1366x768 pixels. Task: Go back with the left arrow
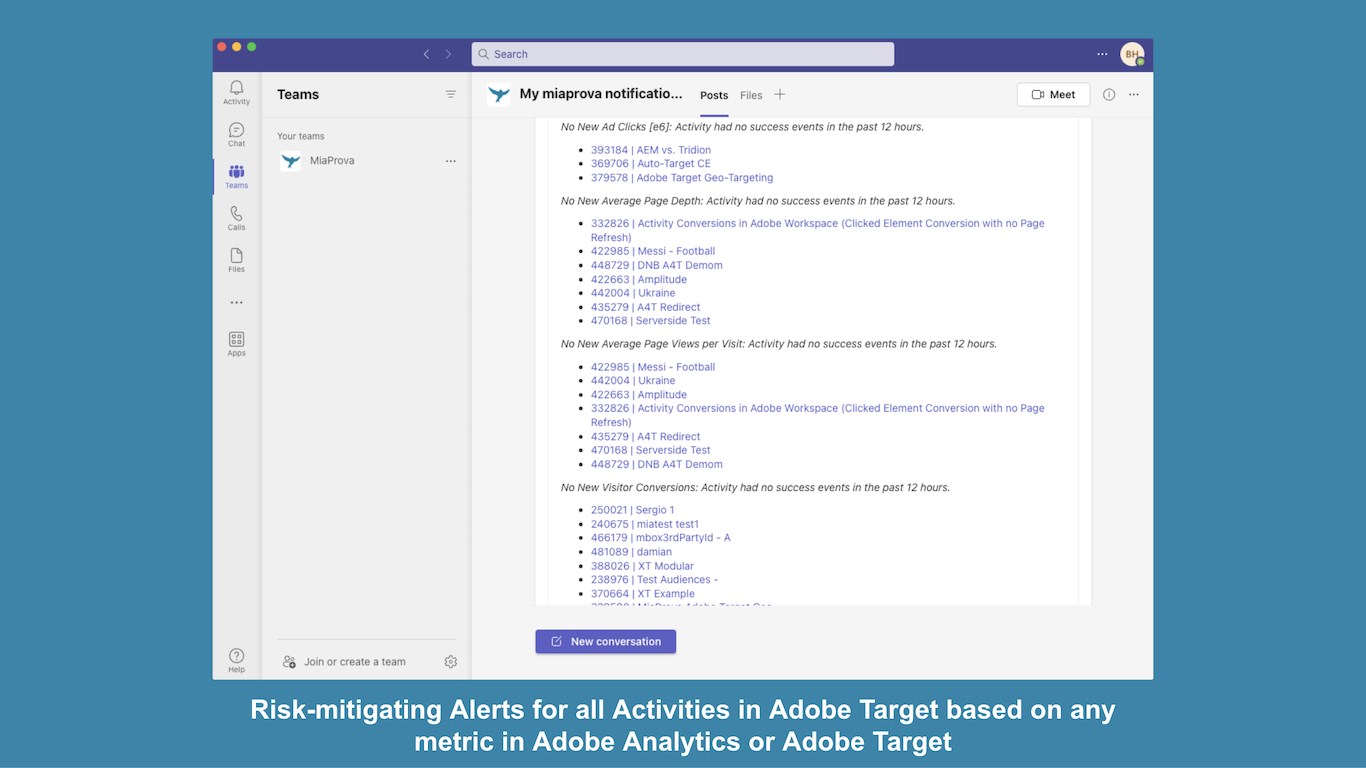[426, 54]
